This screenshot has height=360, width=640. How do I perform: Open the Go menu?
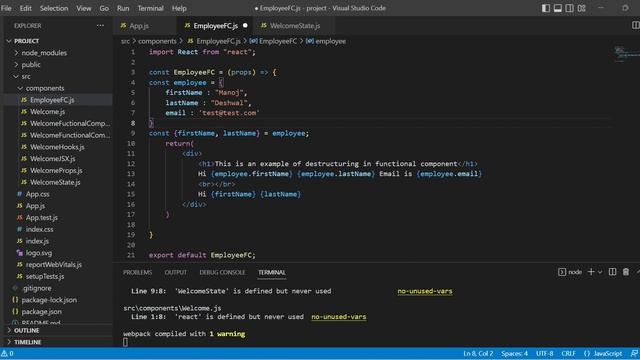pos(104,8)
